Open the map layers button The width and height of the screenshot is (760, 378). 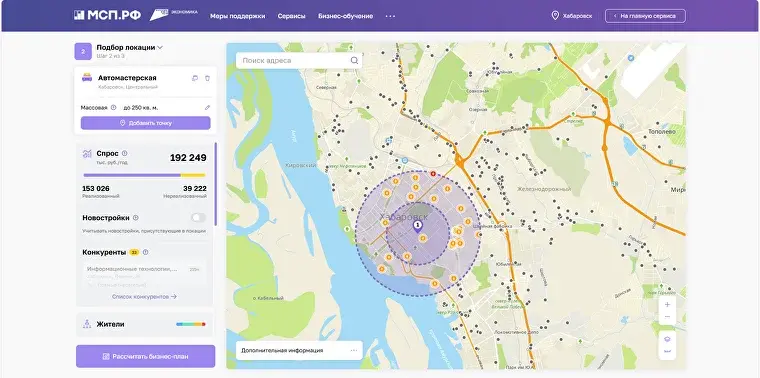pos(667,339)
